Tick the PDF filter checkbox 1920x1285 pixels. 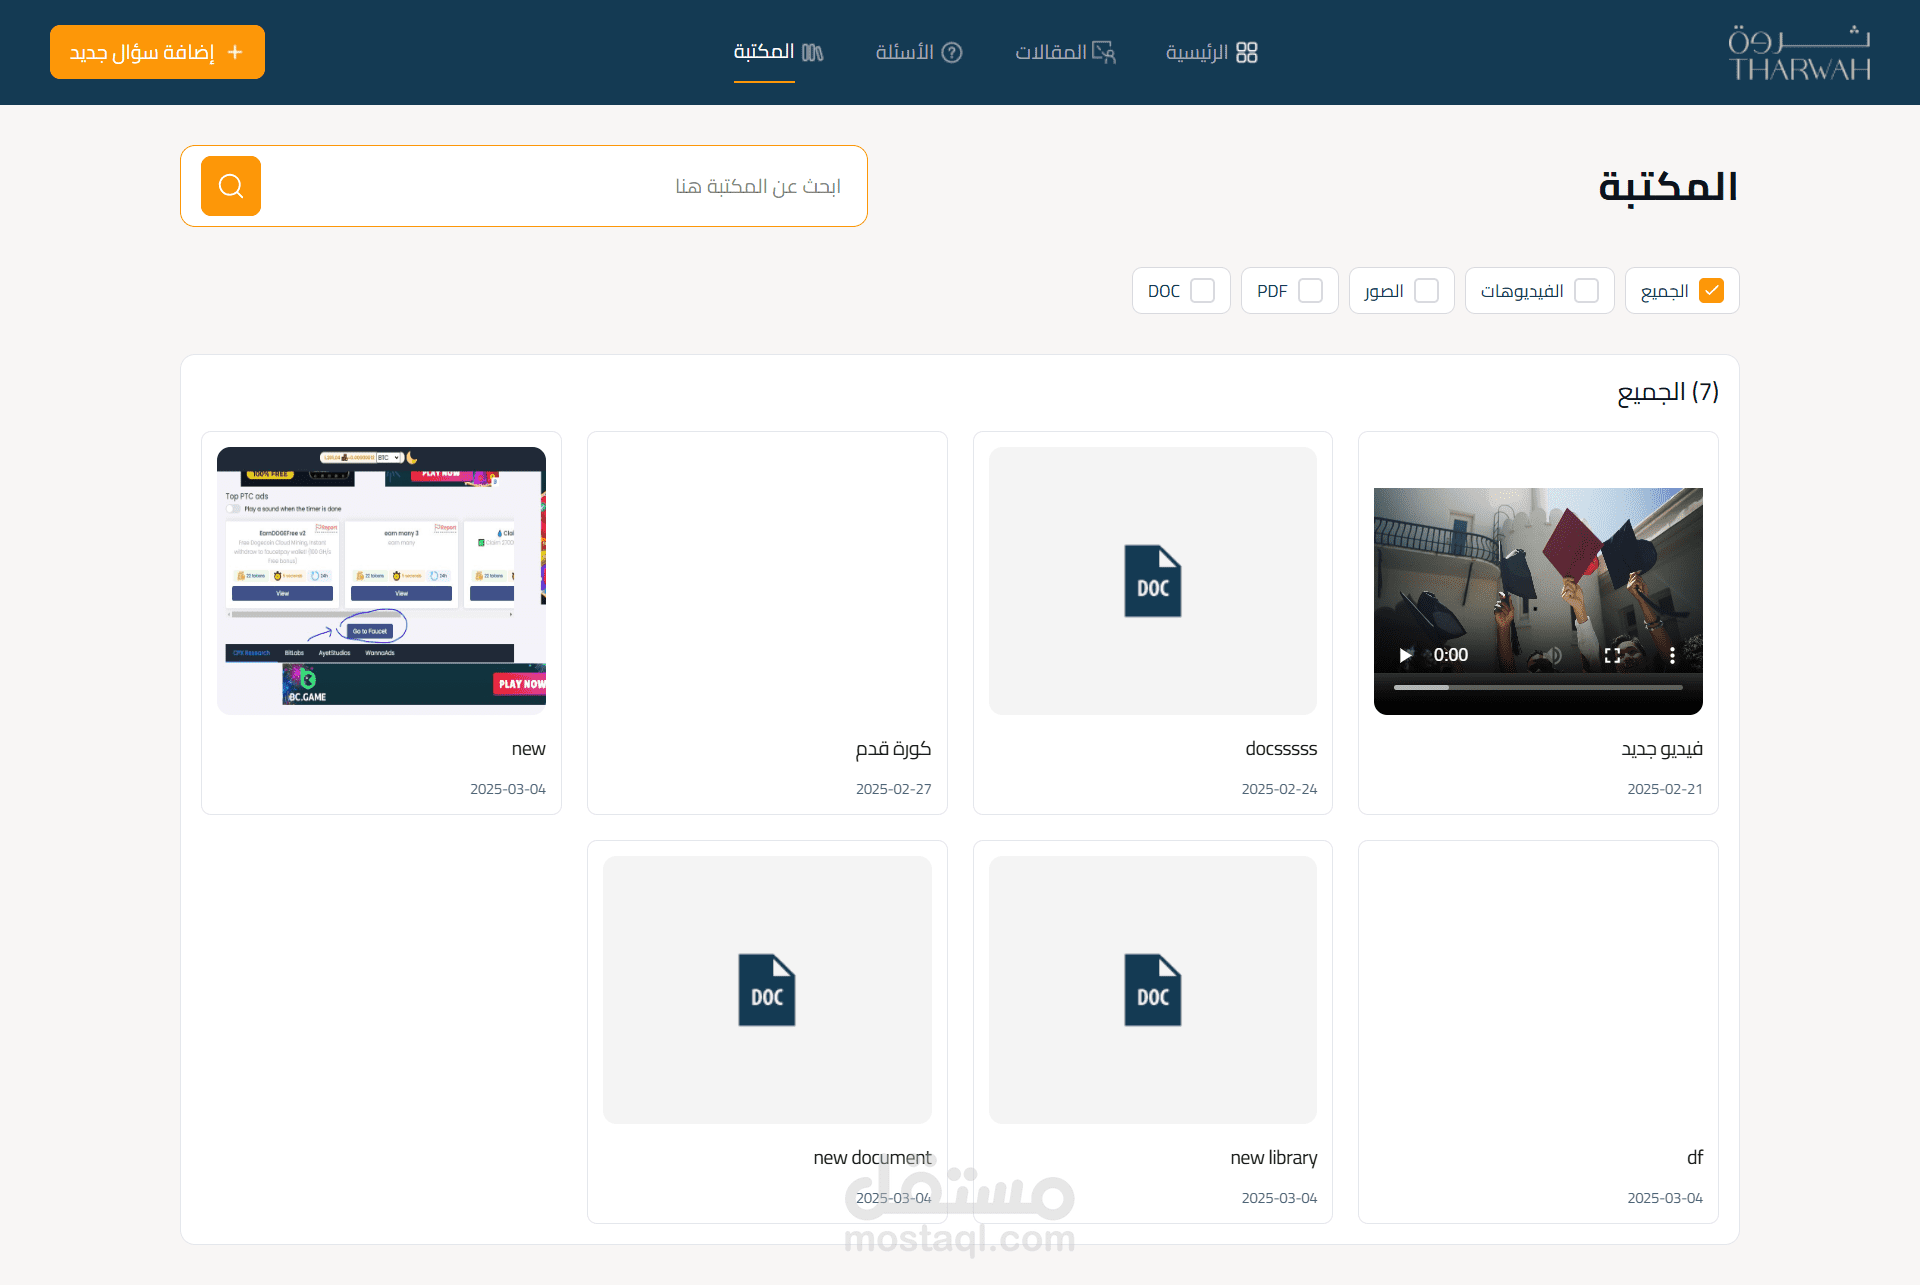coord(1310,291)
